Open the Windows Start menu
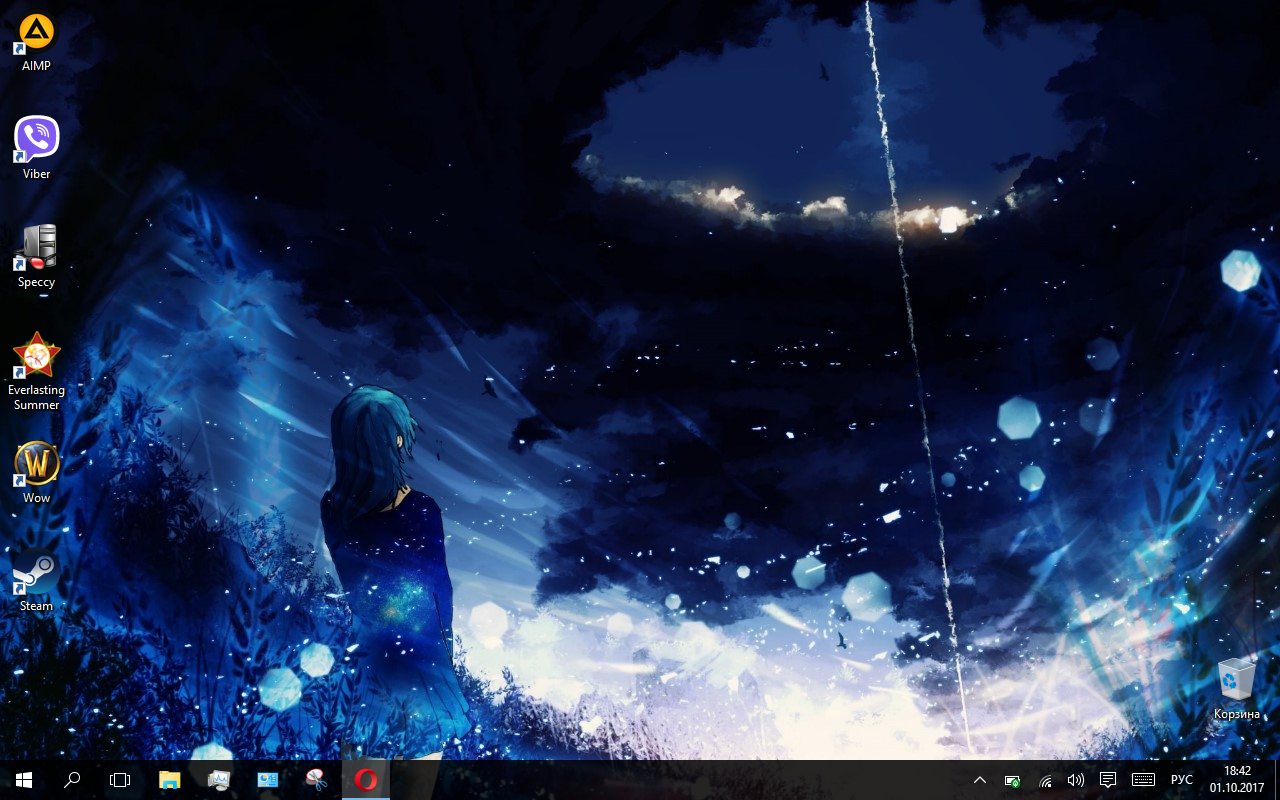The width and height of the screenshot is (1280, 800). tap(24, 780)
